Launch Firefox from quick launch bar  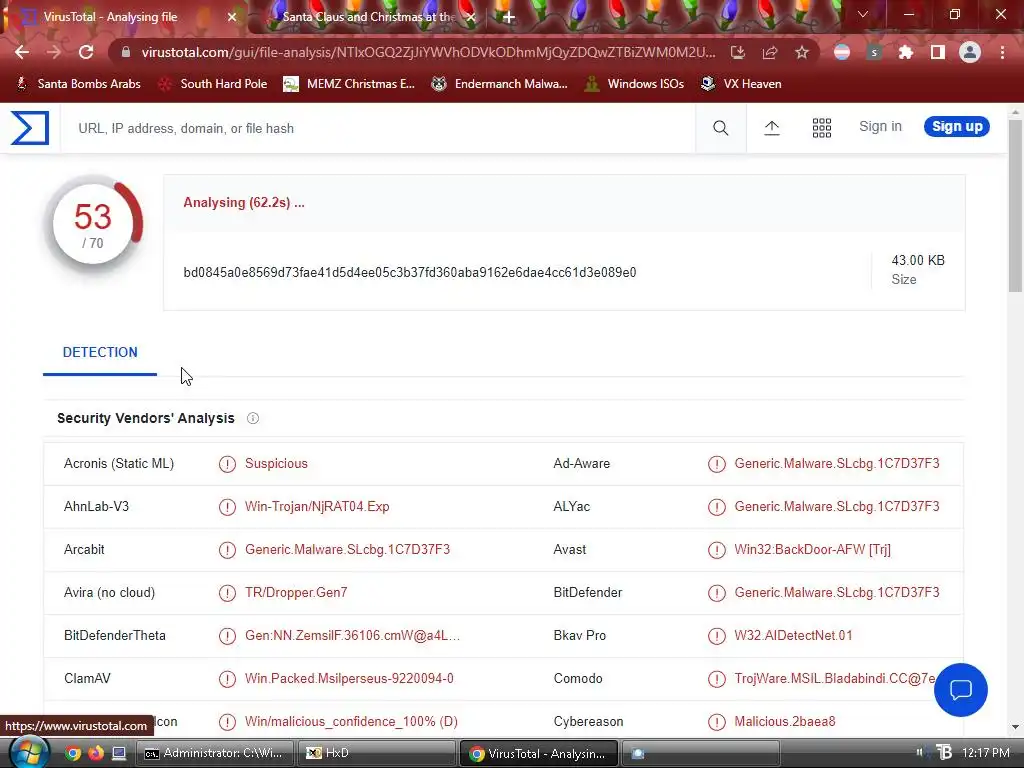(x=95, y=753)
